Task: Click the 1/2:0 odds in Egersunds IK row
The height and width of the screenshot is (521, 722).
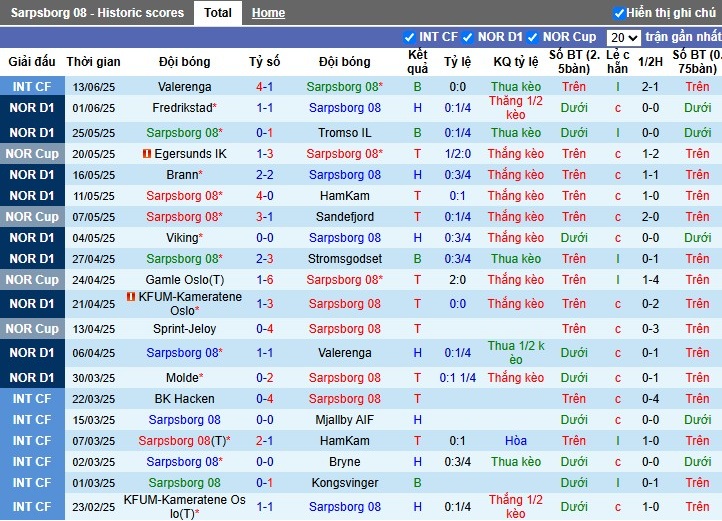Action: [x=457, y=154]
